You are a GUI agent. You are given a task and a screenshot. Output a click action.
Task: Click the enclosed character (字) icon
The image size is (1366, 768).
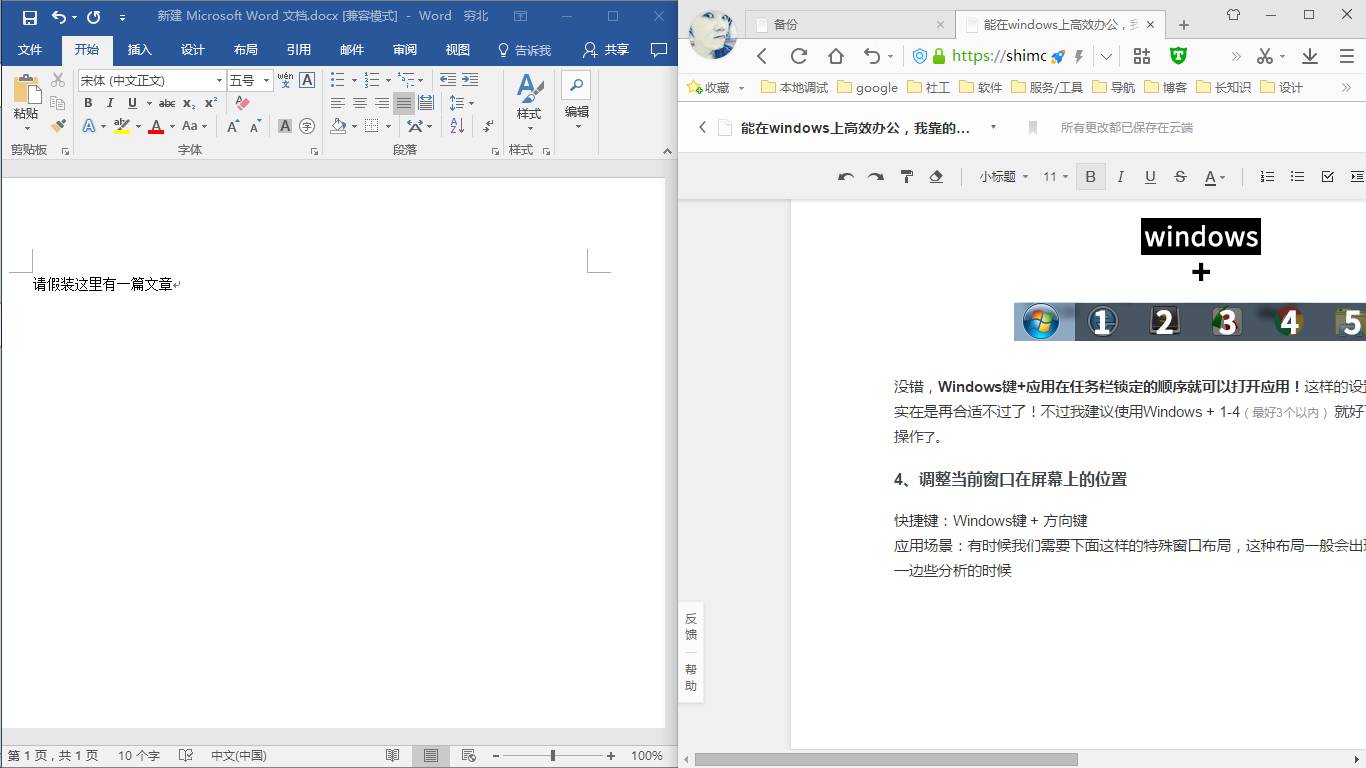(x=307, y=126)
